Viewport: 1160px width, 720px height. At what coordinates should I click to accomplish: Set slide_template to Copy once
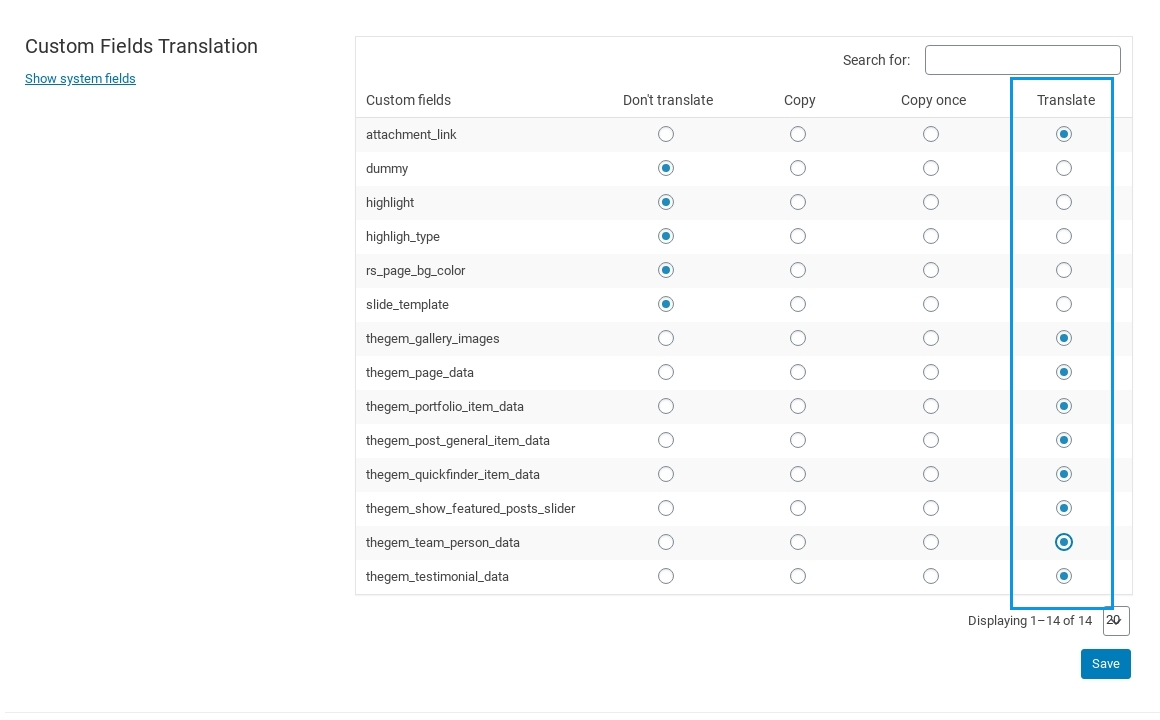click(931, 304)
